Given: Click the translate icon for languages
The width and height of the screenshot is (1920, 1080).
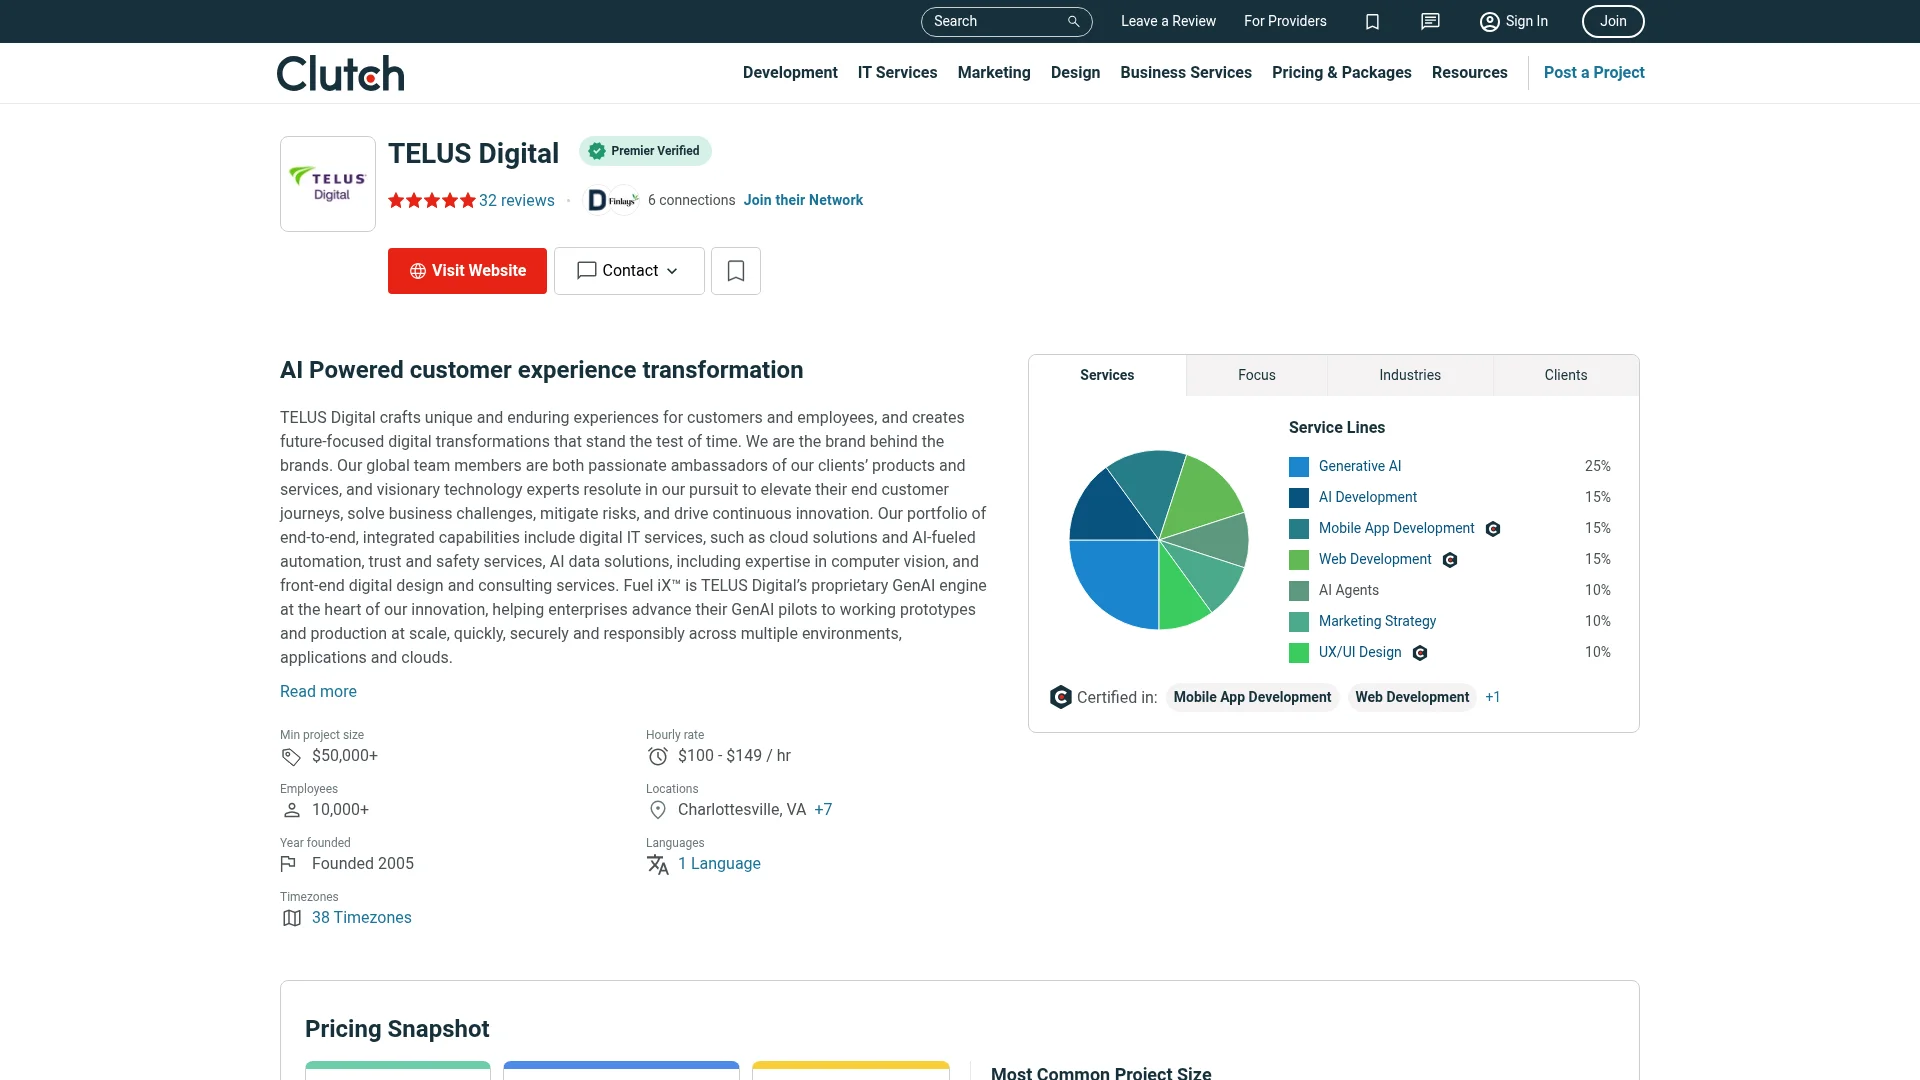Looking at the screenshot, I should point(657,864).
